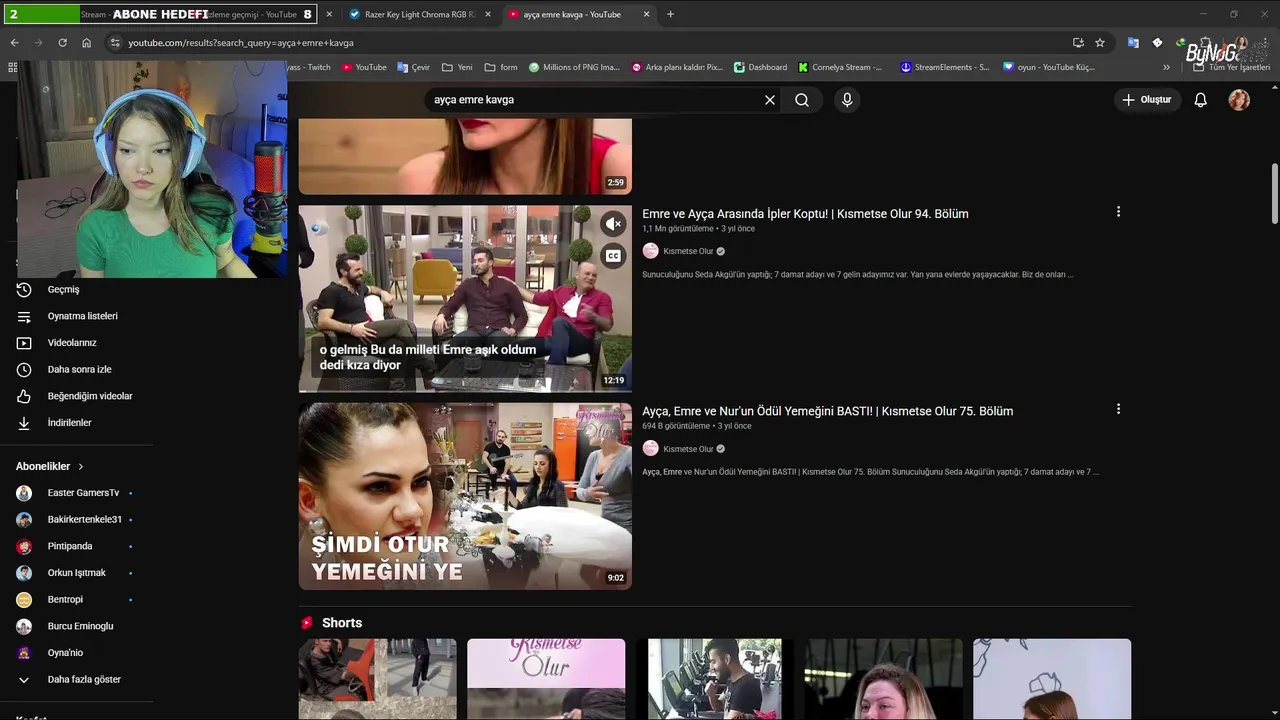The image size is (1280, 720).
Task: Expand Abonelikler section arrow
Action: 81,466
